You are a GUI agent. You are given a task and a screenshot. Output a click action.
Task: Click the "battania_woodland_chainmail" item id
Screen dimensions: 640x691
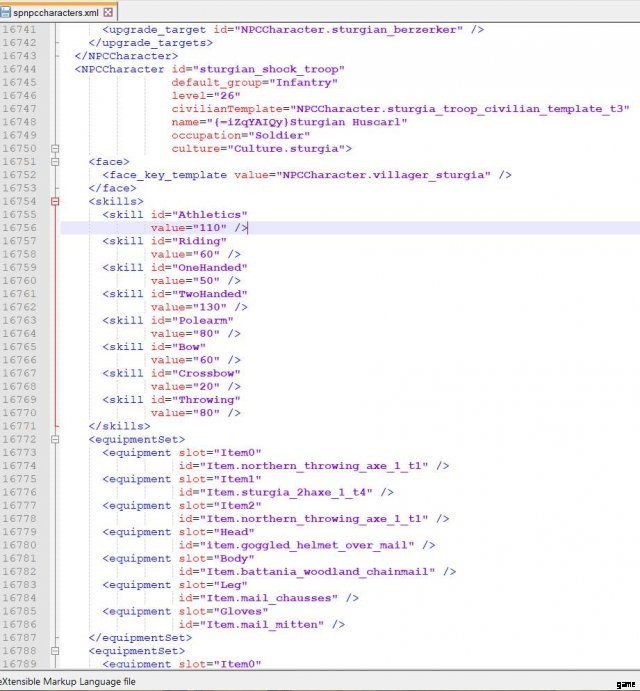(x=317, y=572)
